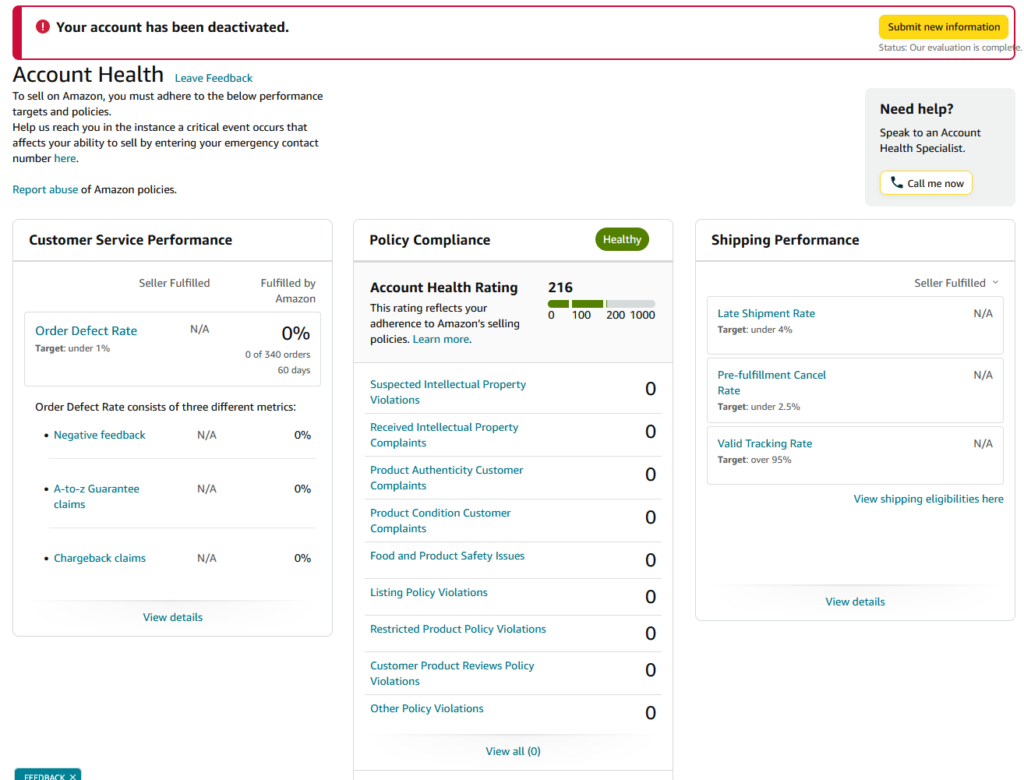Open the Late Shipment Rate link
This screenshot has width=1024, height=780.
click(x=766, y=314)
